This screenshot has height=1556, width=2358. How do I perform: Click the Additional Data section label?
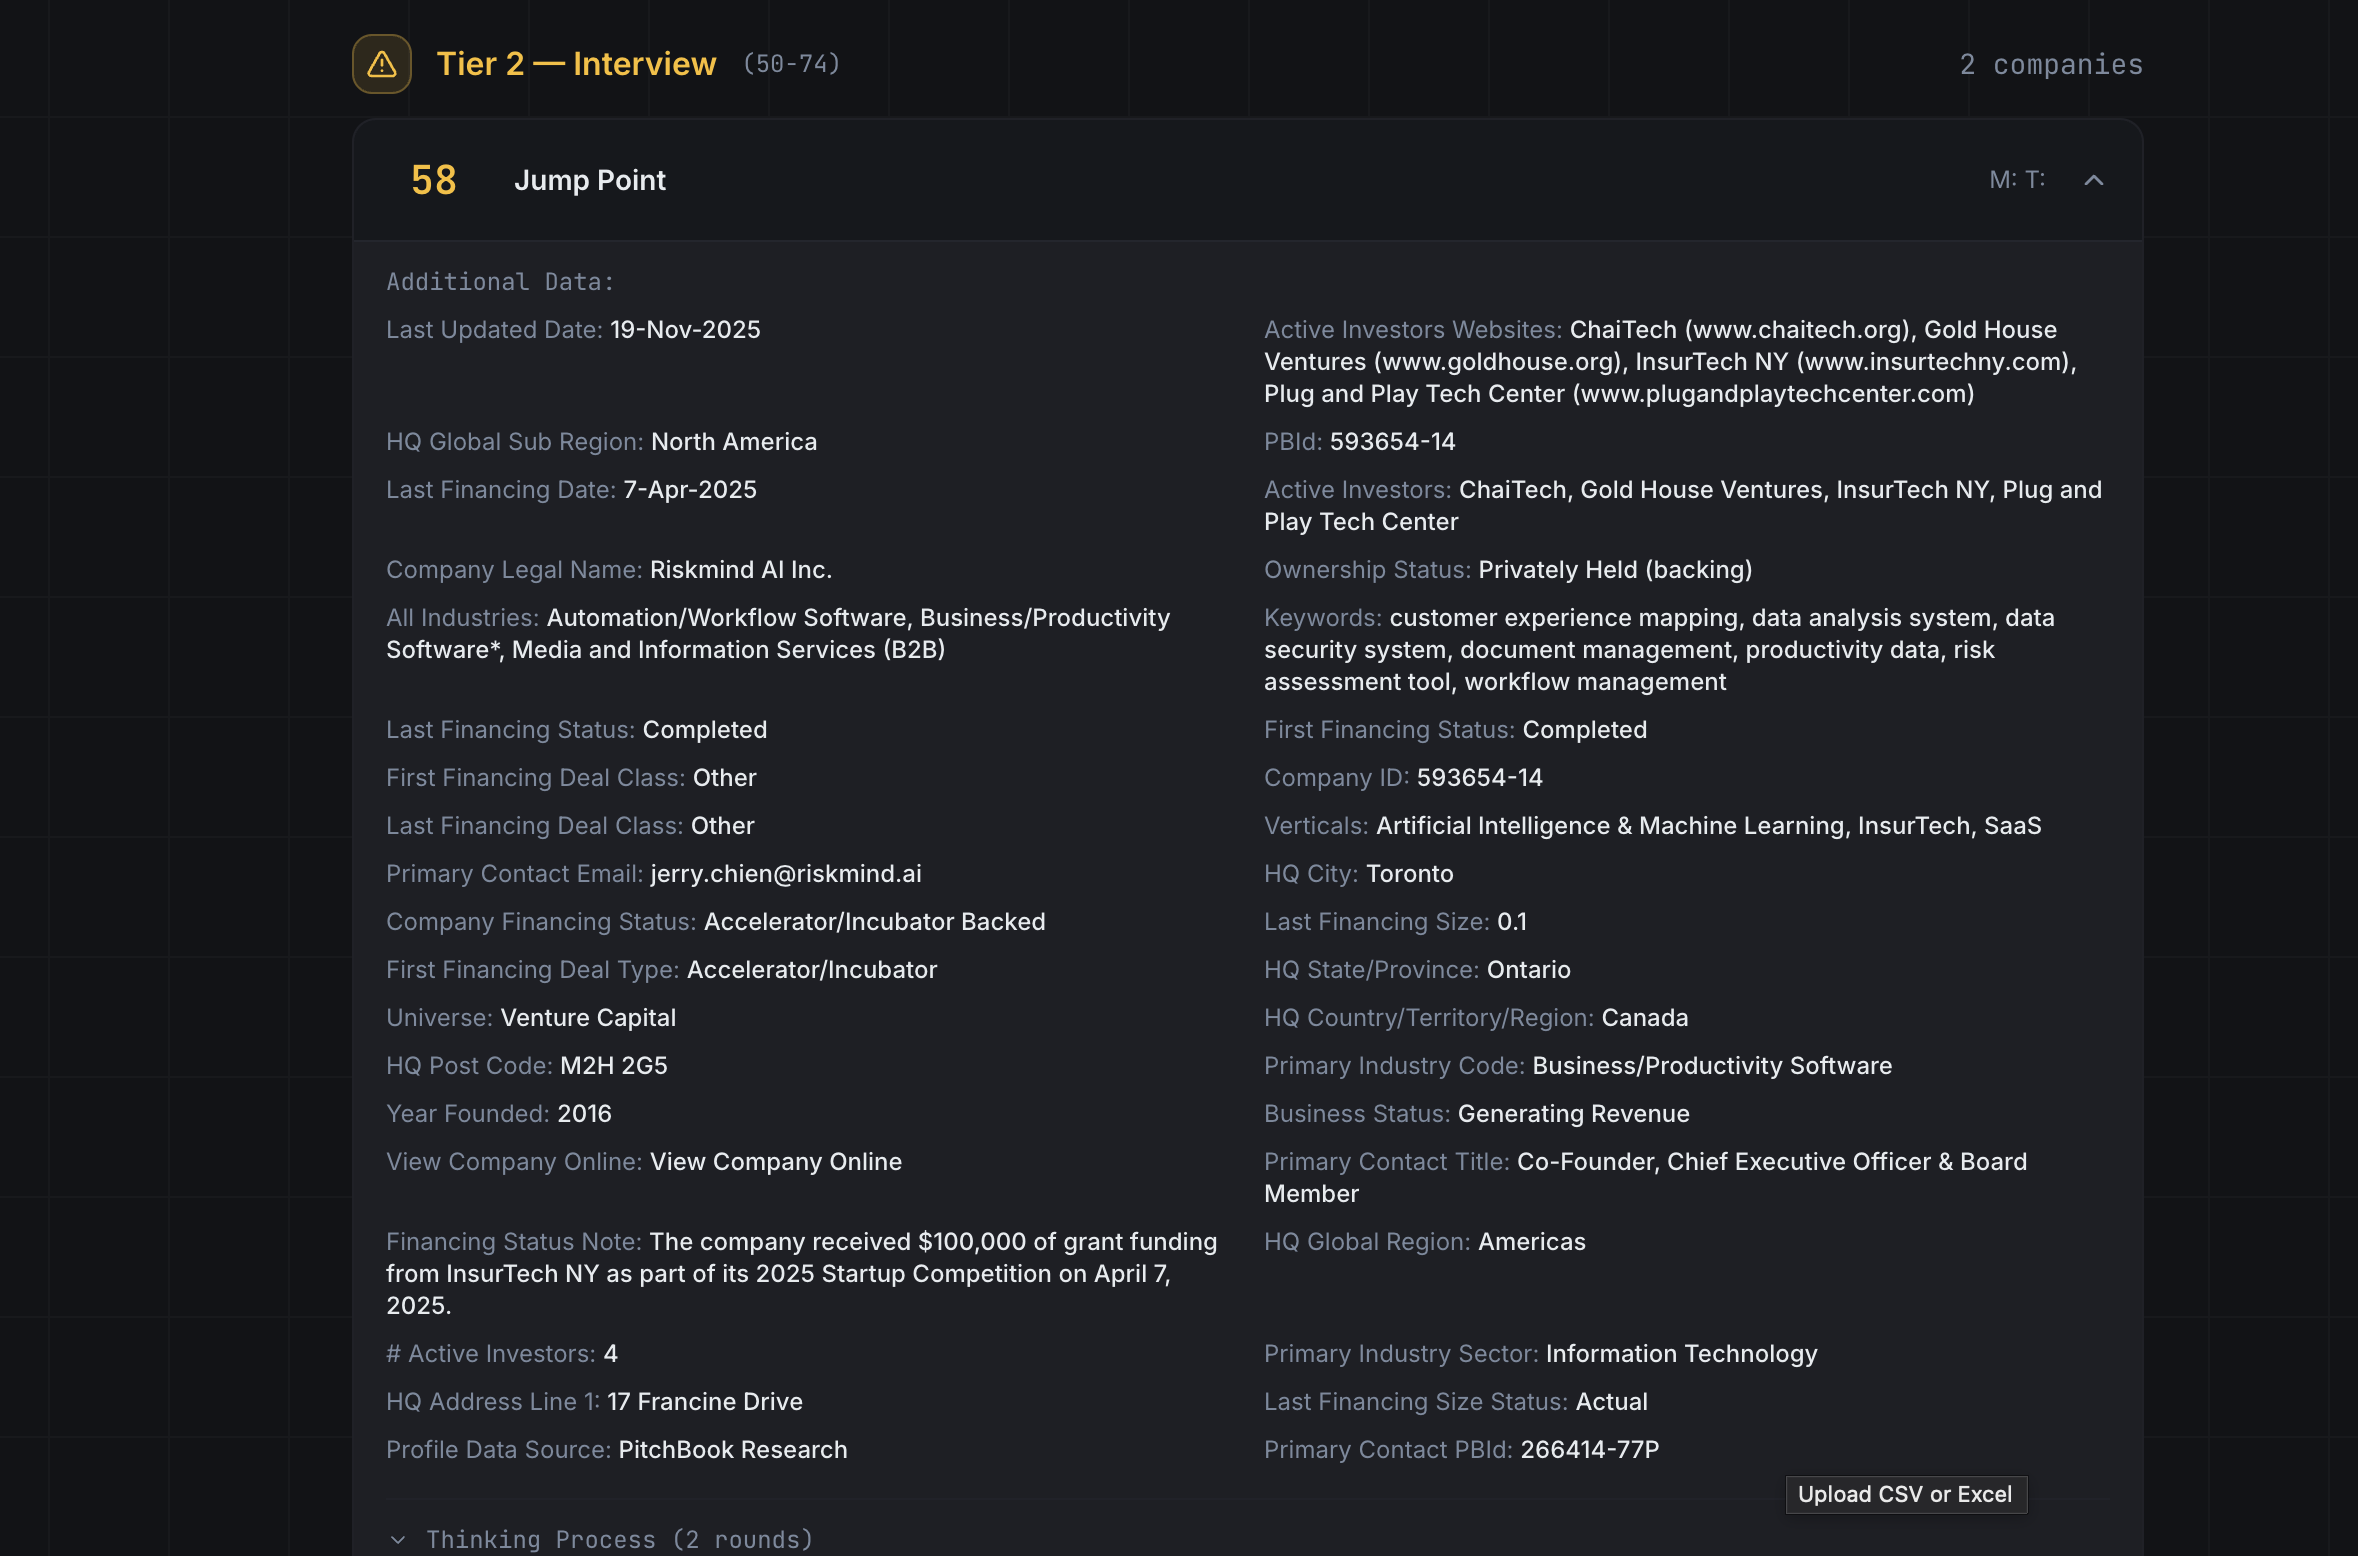(500, 282)
